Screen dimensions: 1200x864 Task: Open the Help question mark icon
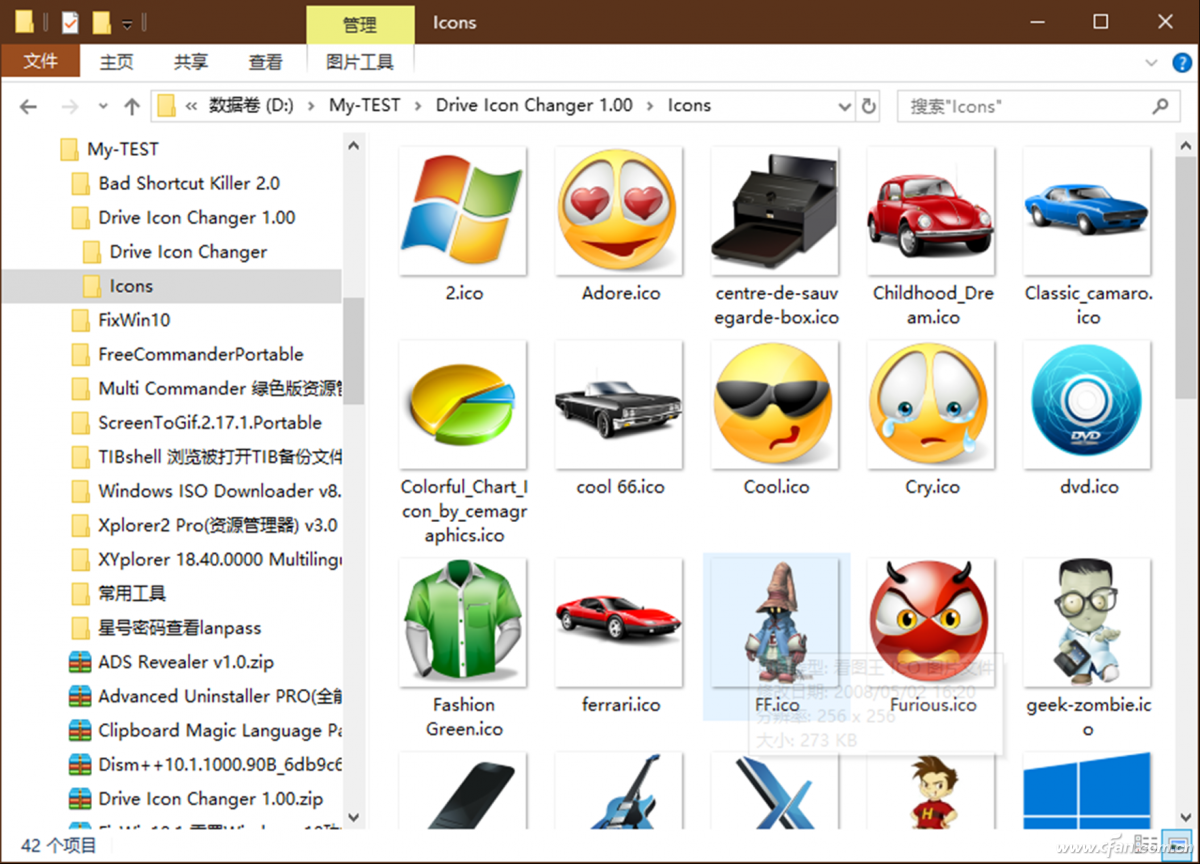1181,62
